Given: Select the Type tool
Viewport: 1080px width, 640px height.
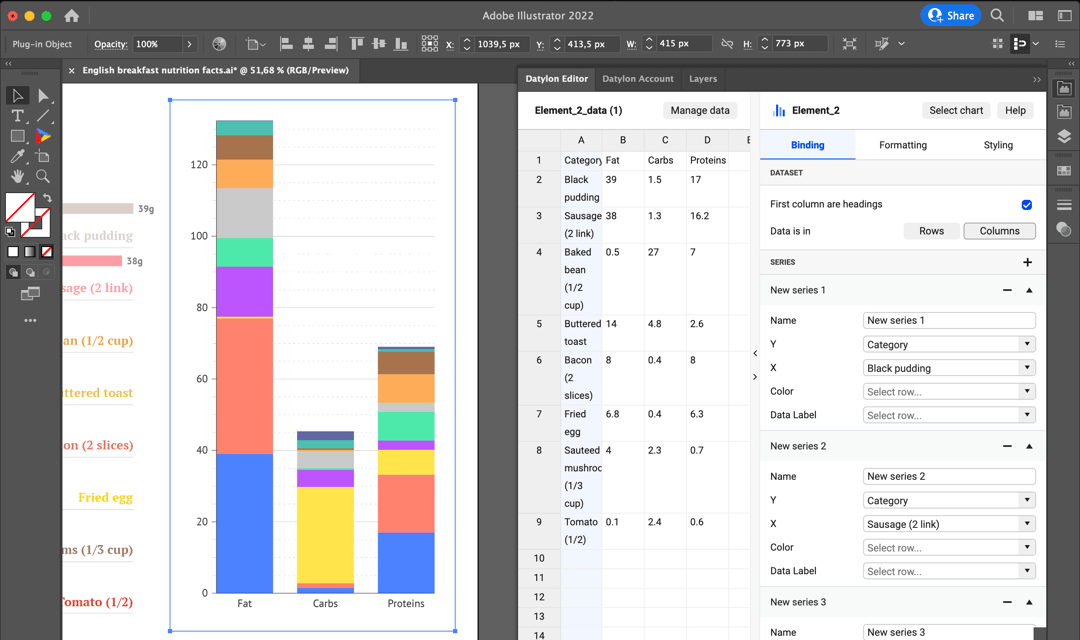Looking at the screenshot, I should coord(17,116).
